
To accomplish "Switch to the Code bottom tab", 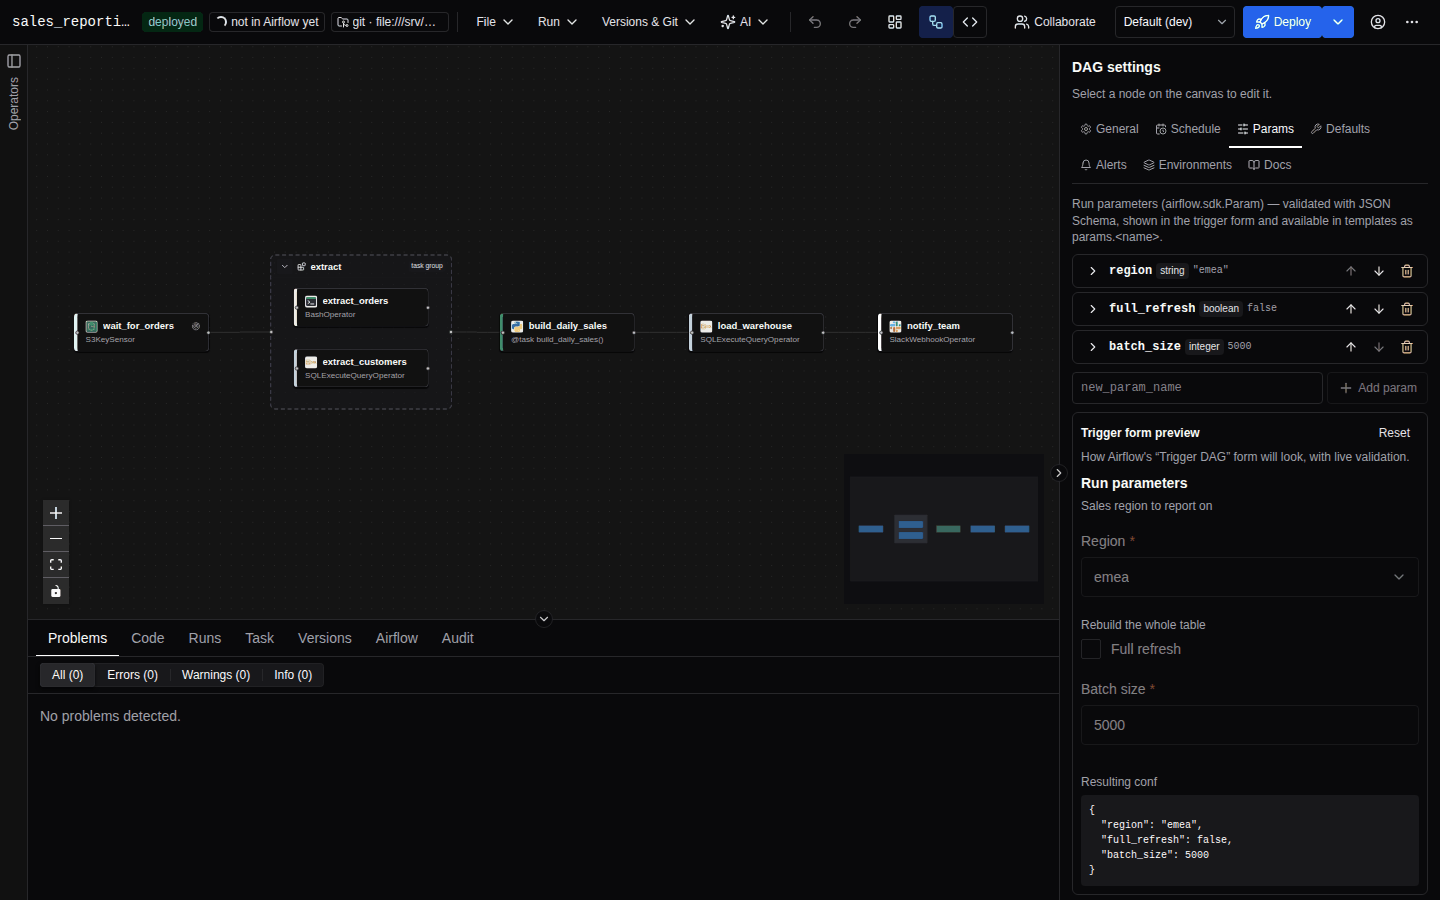I will tap(148, 638).
